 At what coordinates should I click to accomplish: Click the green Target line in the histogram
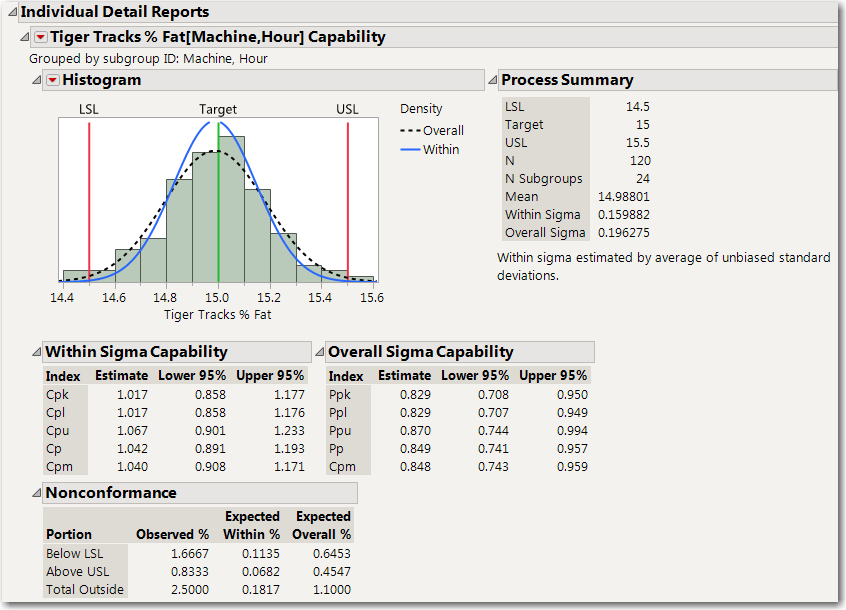tap(219, 202)
